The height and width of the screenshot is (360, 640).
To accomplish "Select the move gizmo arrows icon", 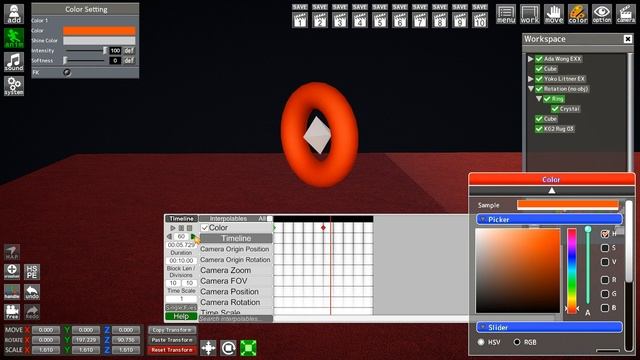I will (x=208, y=348).
